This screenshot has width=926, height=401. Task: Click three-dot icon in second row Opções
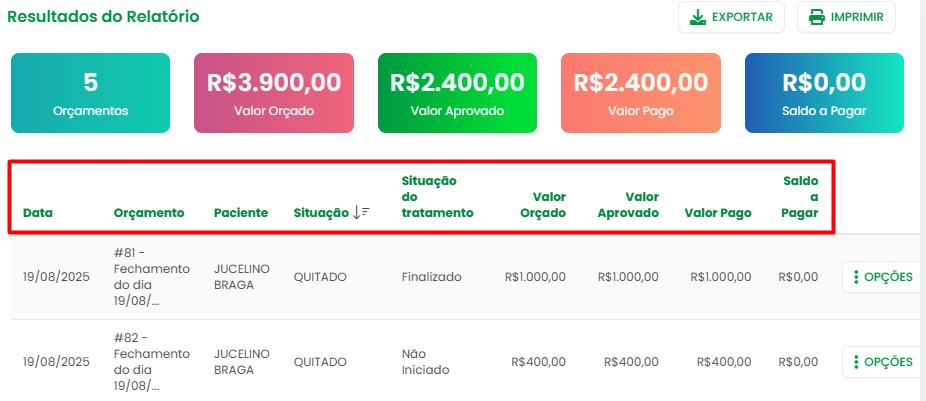pyautogui.click(x=856, y=362)
